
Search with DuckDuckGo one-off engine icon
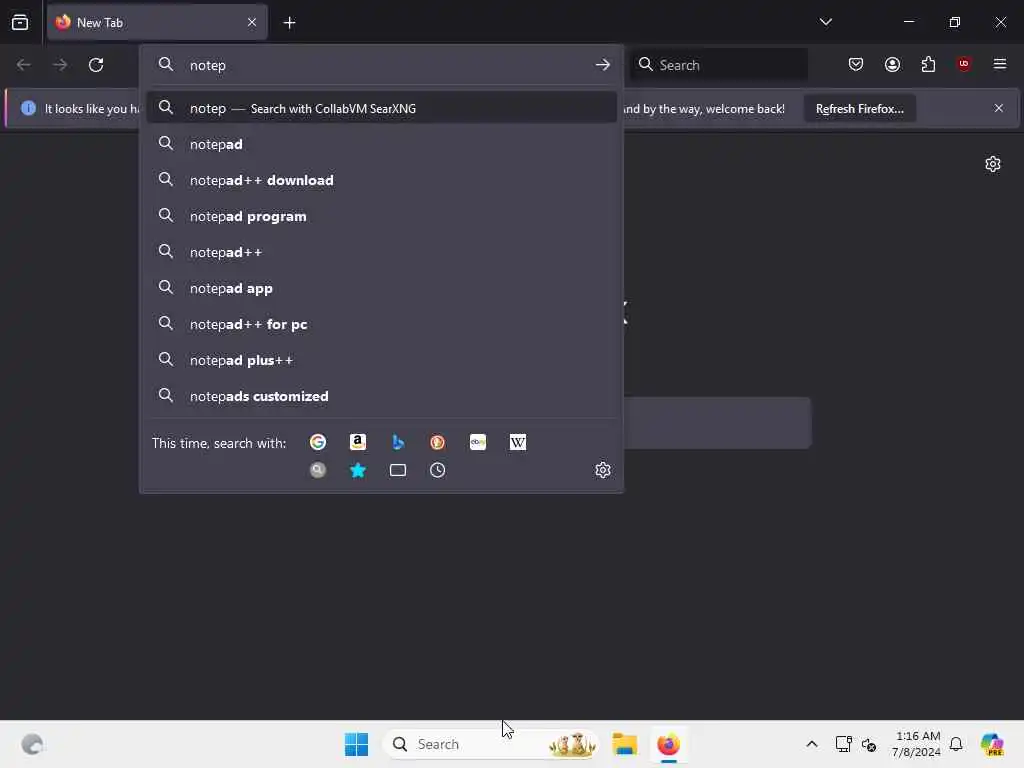tap(438, 442)
